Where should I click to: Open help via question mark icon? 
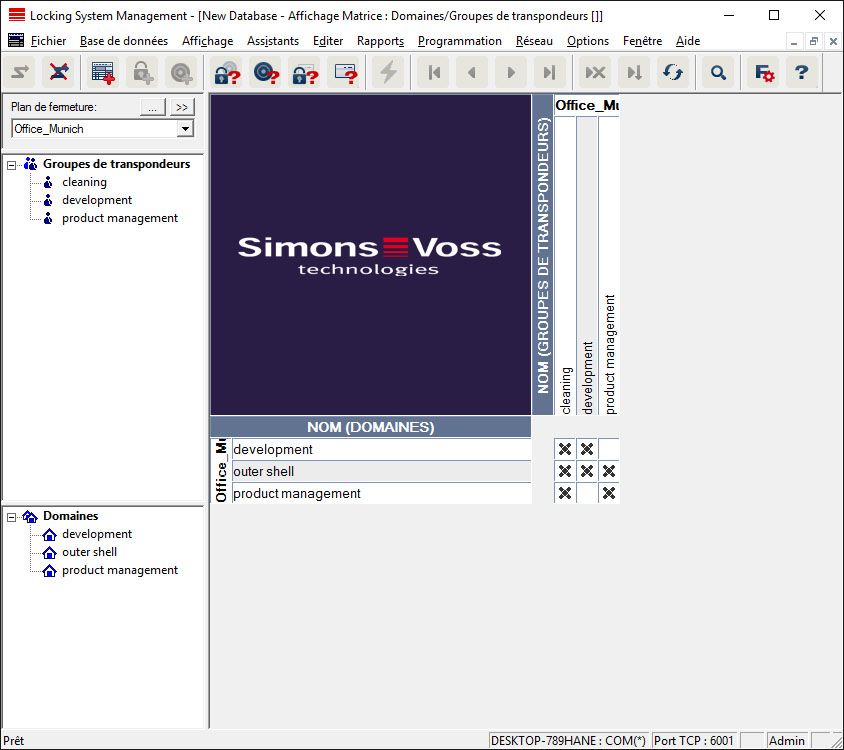tap(800, 72)
